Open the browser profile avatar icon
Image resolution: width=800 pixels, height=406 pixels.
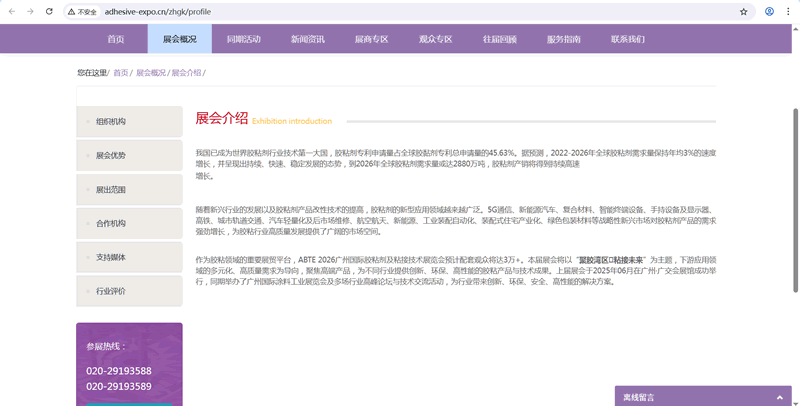coord(769,12)
